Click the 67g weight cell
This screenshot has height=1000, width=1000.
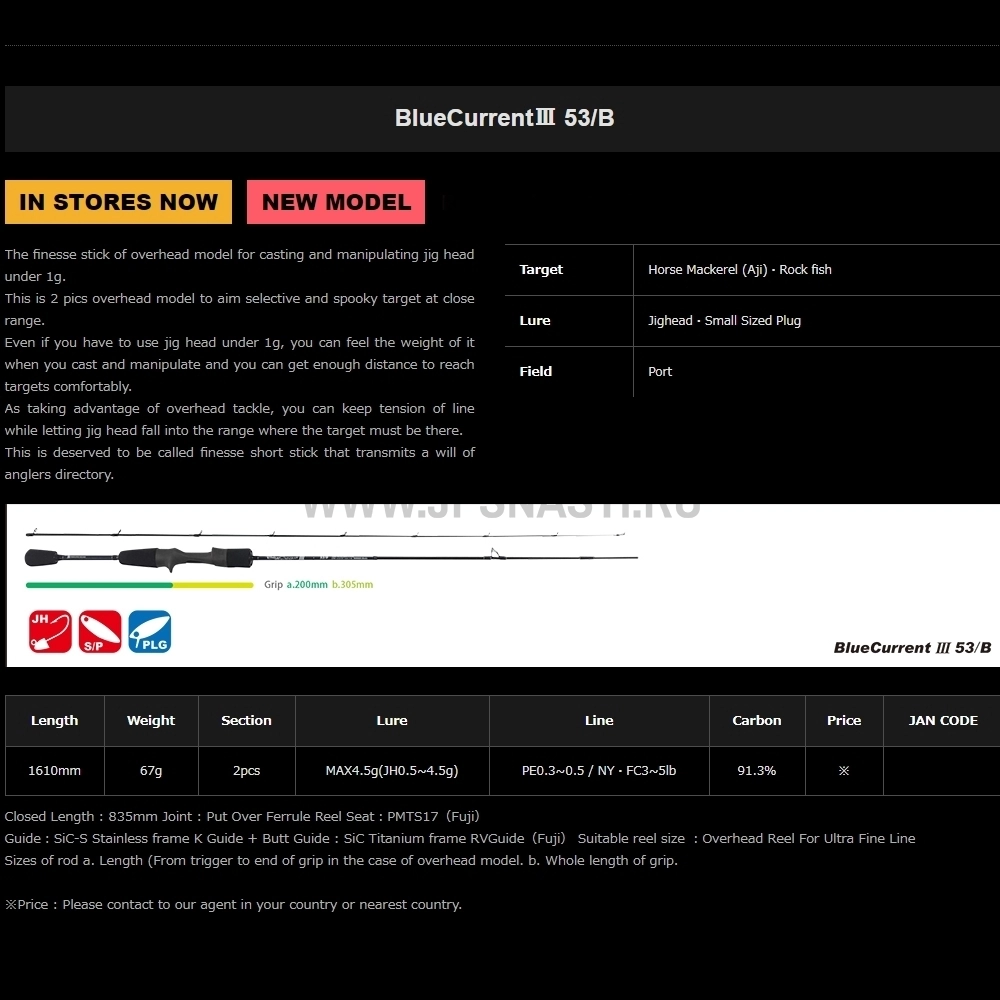151,771
